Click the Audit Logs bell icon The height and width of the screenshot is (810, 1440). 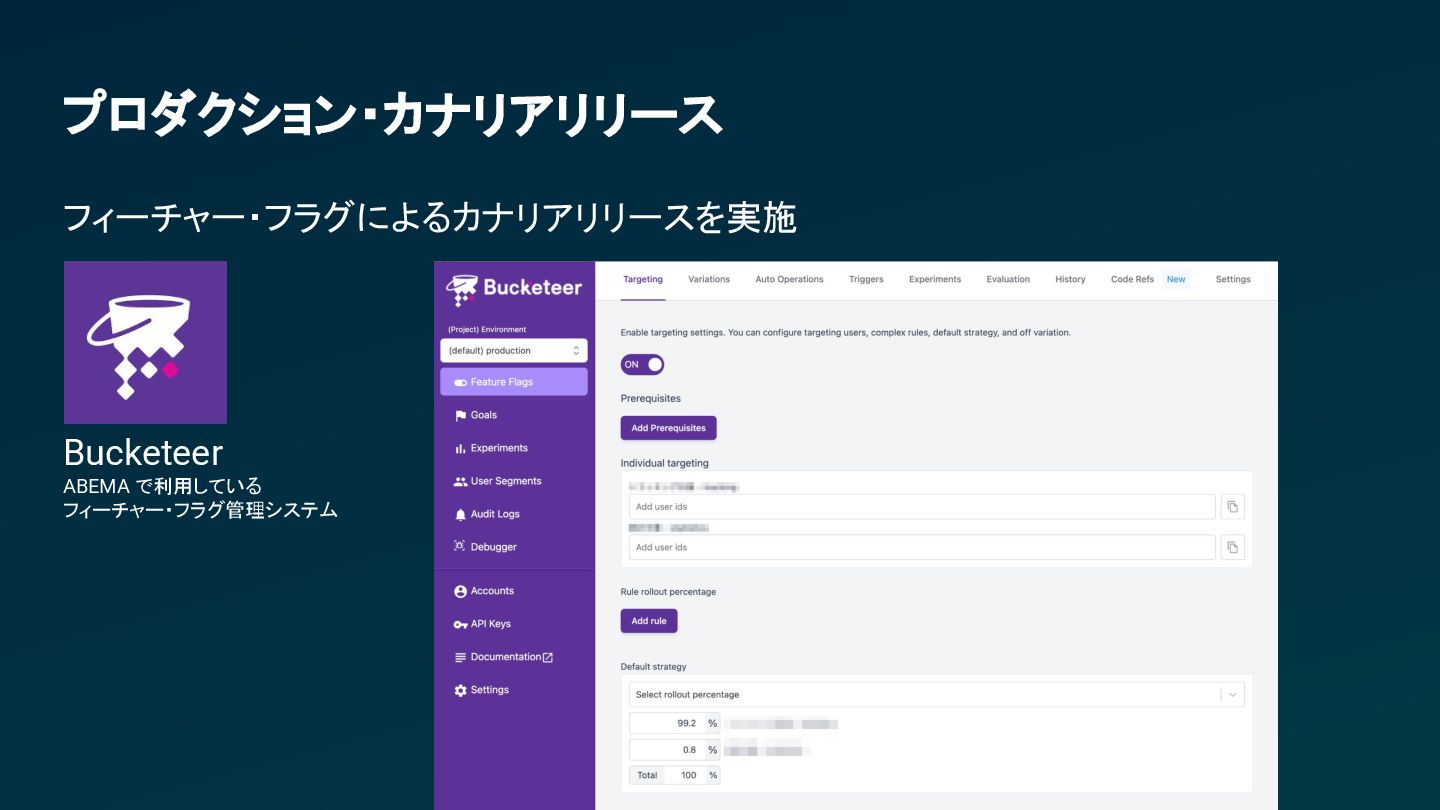460,514
